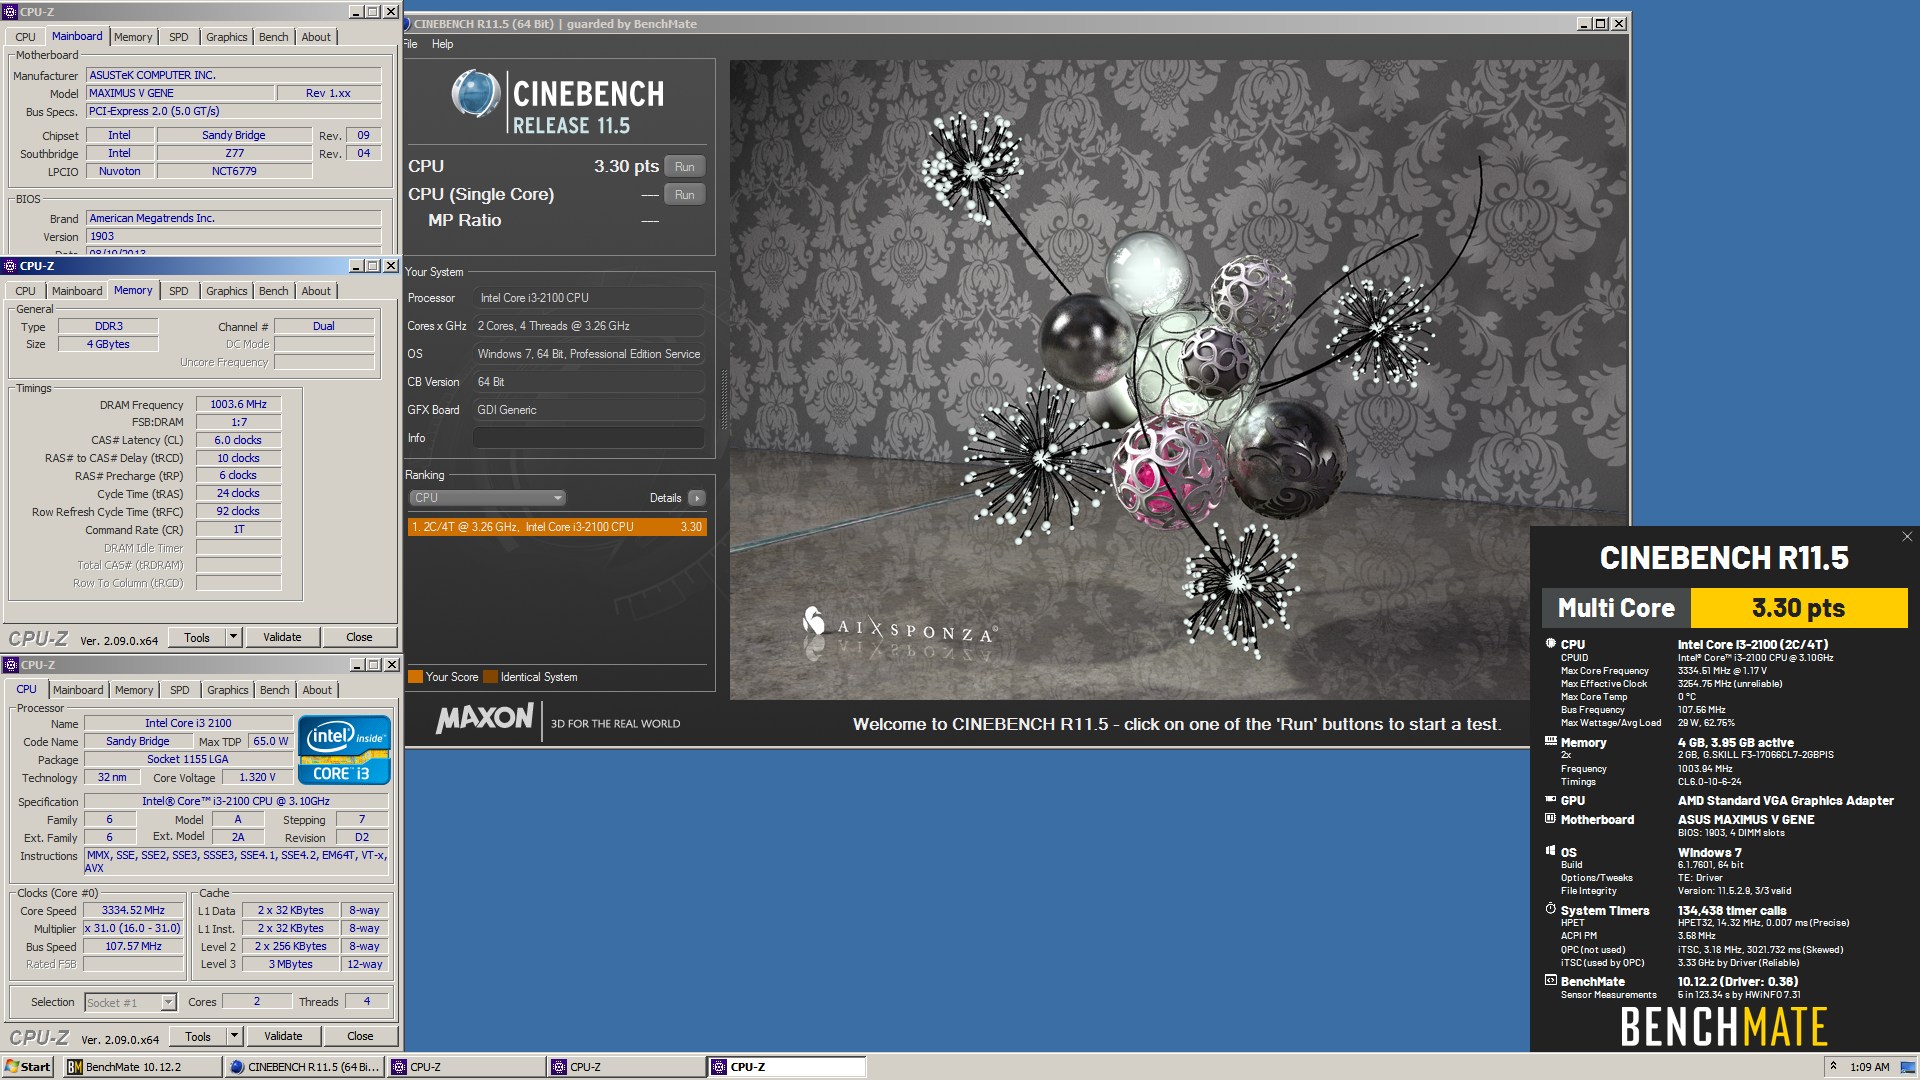Click the 1:09 AM taskbar clock

pos(1869,1067)
